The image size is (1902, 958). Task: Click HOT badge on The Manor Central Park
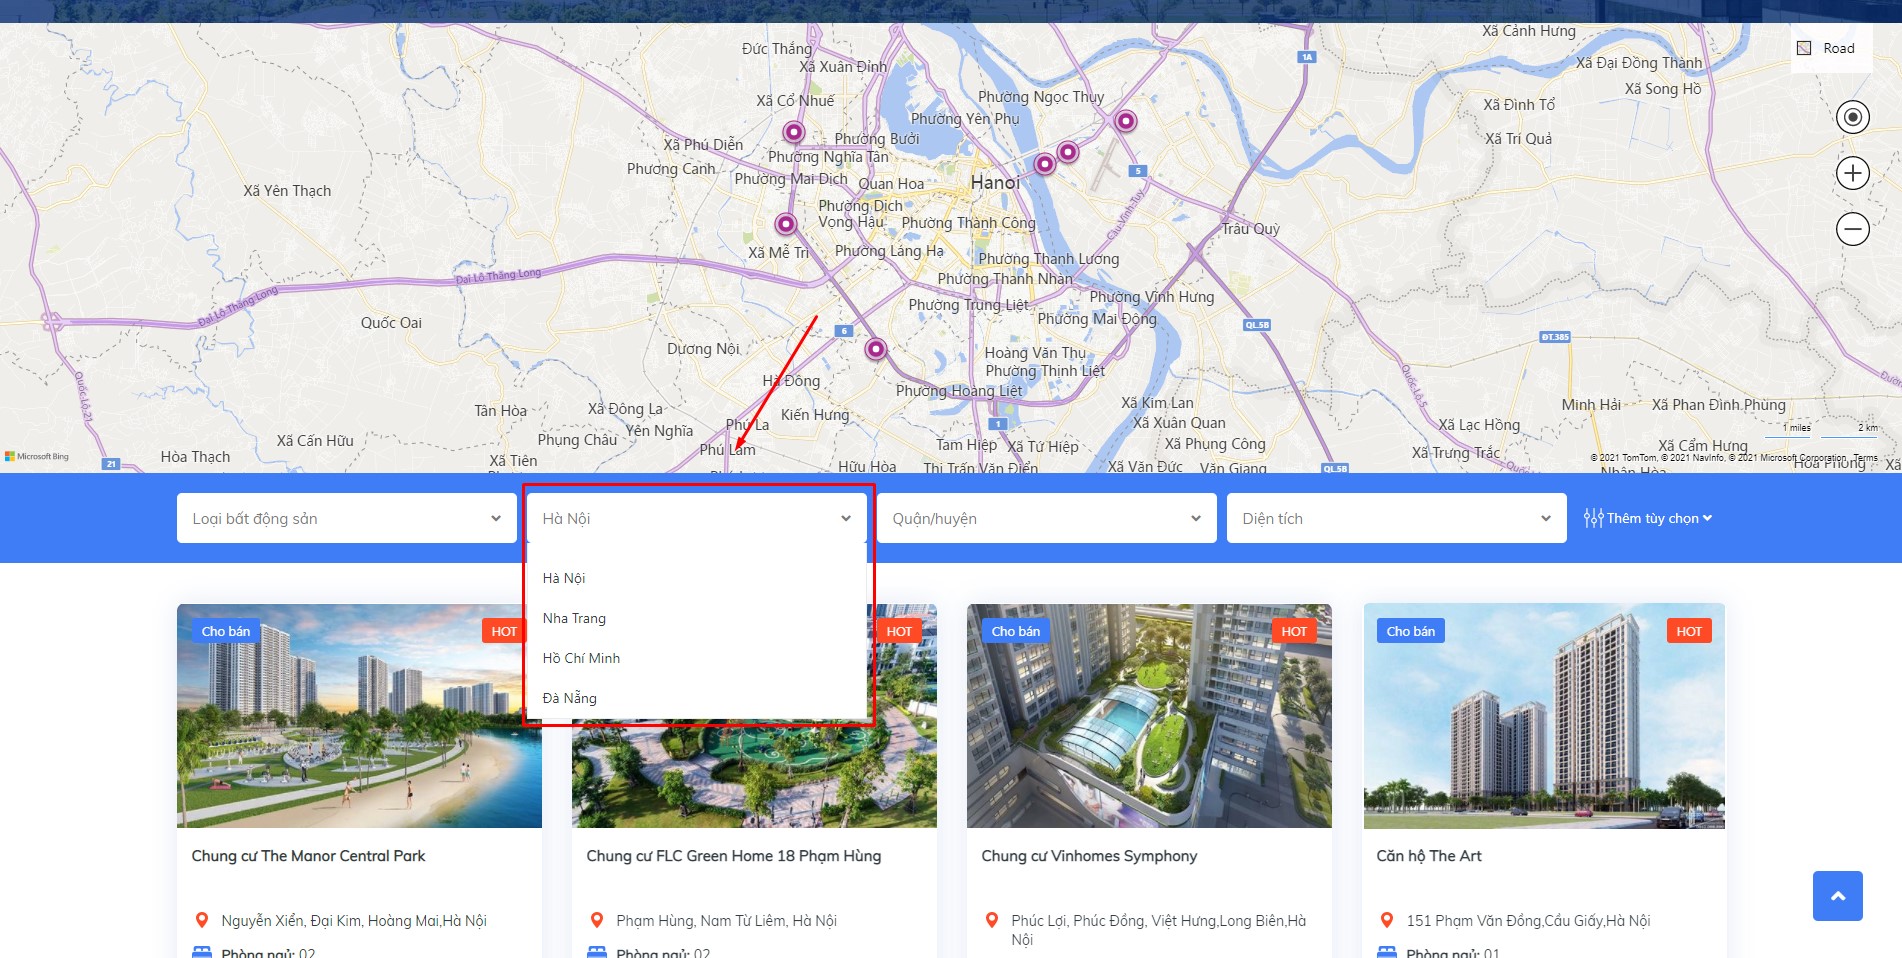coord(504,631)
